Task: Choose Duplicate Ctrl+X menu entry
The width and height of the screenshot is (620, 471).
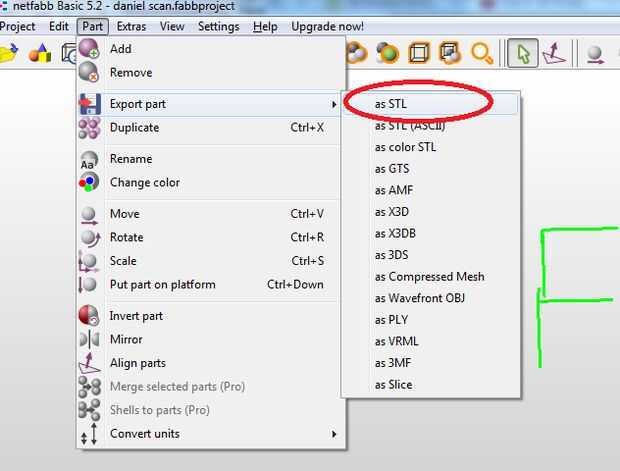Action: pyautogui.click(x=211, y=128)
